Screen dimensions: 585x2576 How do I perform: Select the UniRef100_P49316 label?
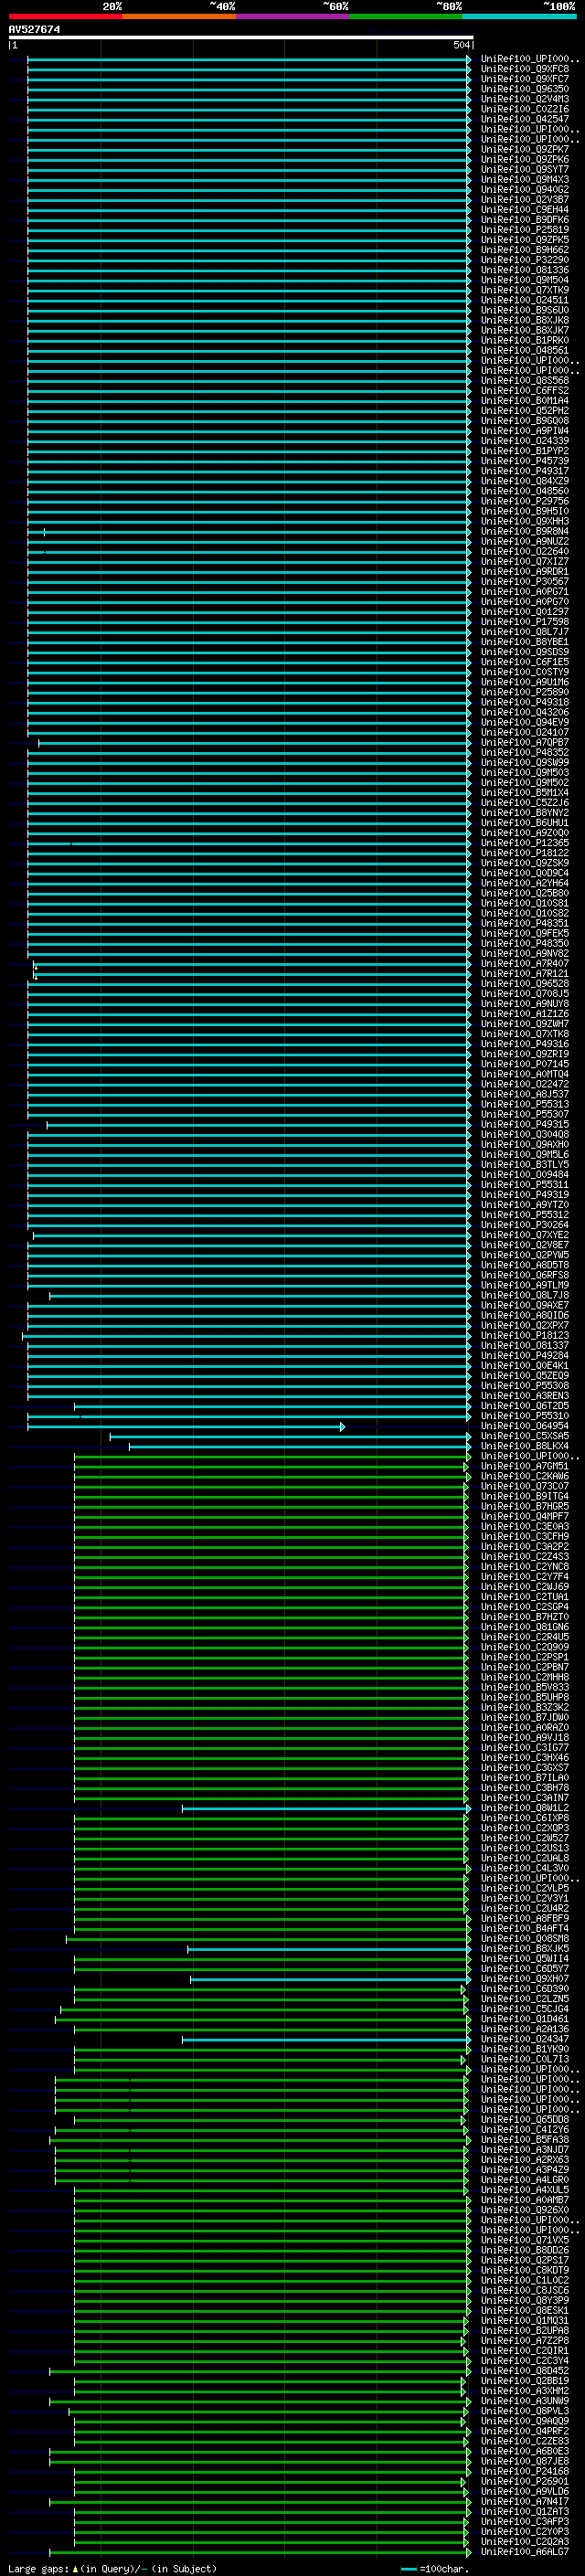point(525,1044)
